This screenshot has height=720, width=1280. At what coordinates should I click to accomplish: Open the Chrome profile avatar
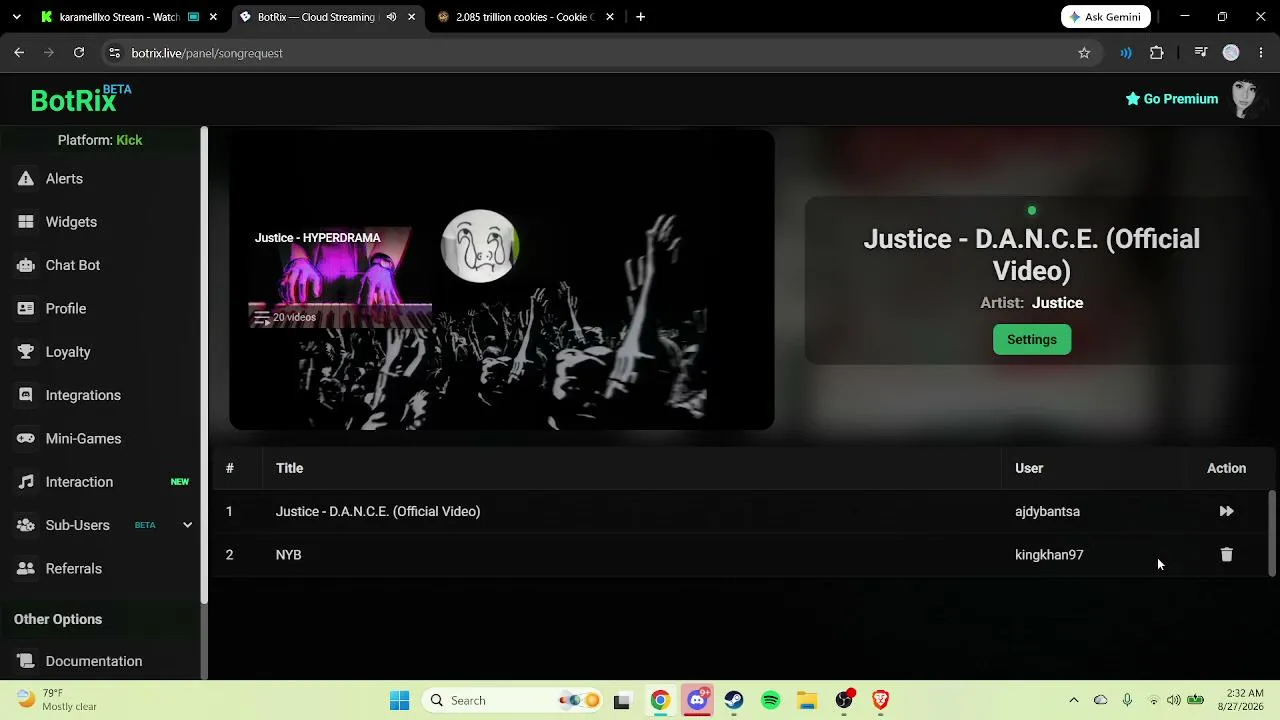pyautogui.click(x=1231, y=53)
